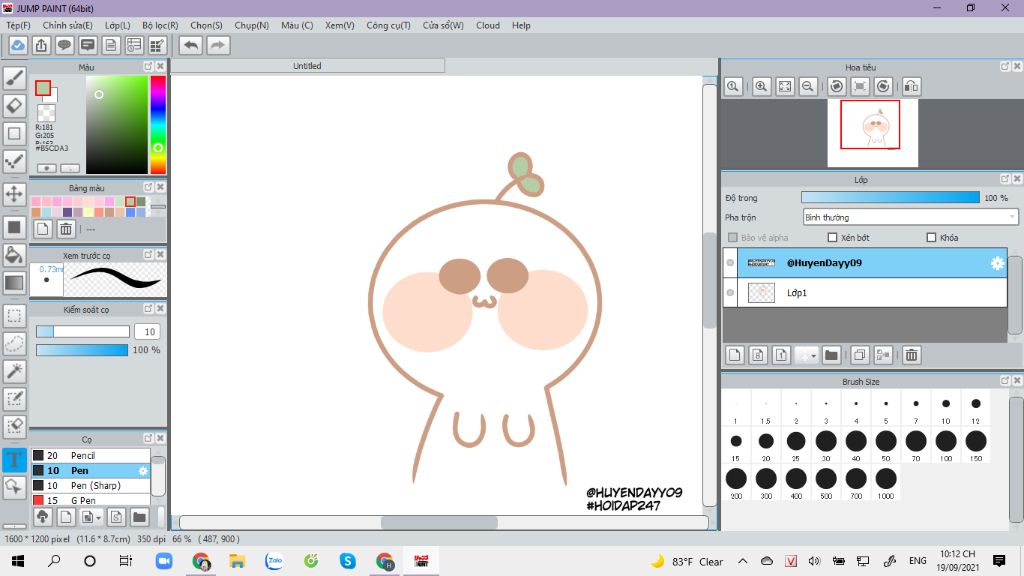Select brush size 10 in Brush Size panel
Image resolution: width=1024 pixels, height=576 pixels.
946,409
